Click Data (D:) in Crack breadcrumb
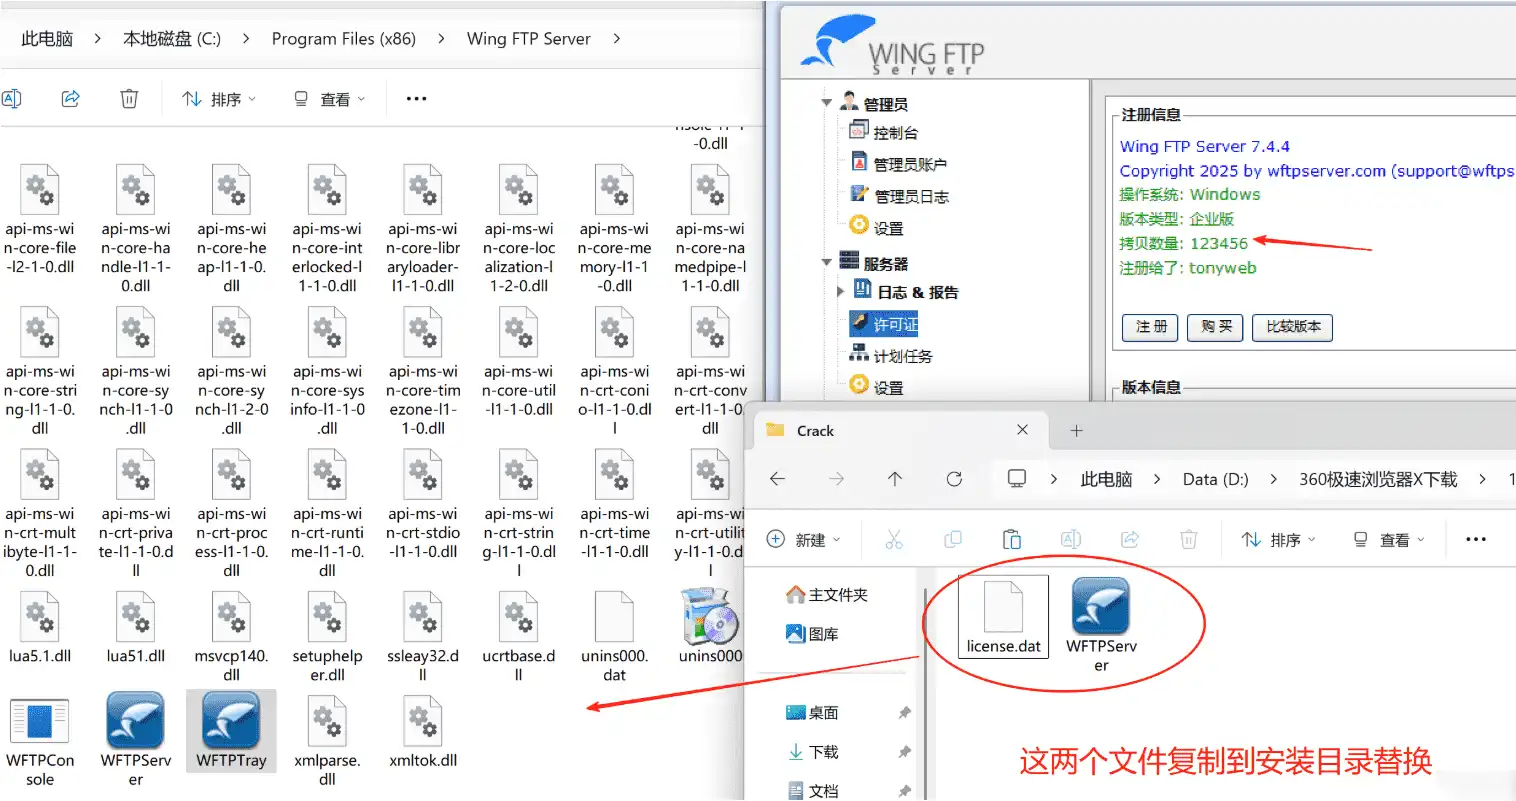The height and width of the screenshot is (801, 1516). pos(1215,479)
